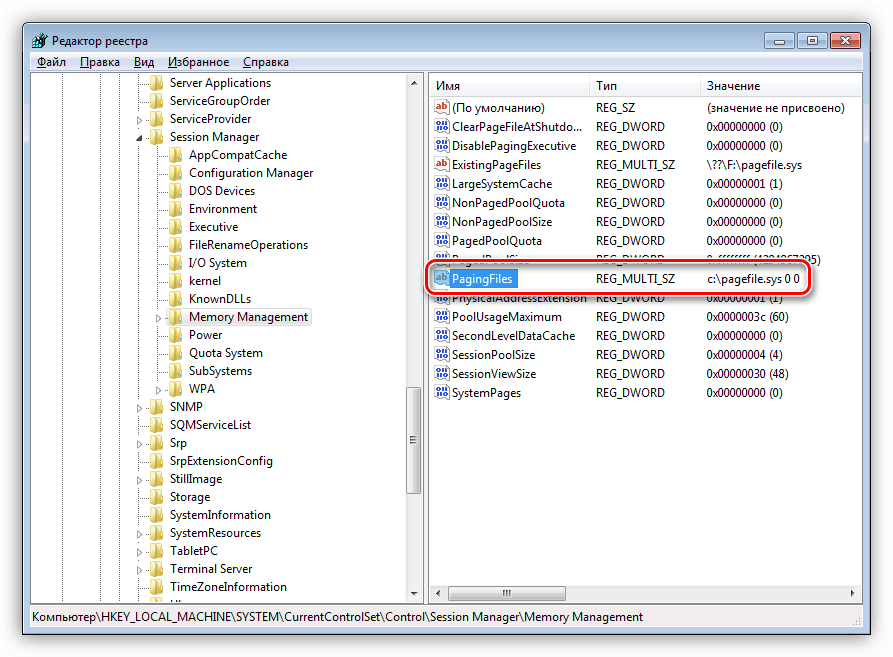This screenshot has width=893, height=657.
Task: Click the values pane horizontal scrollbar thumb
Action: 506,593
